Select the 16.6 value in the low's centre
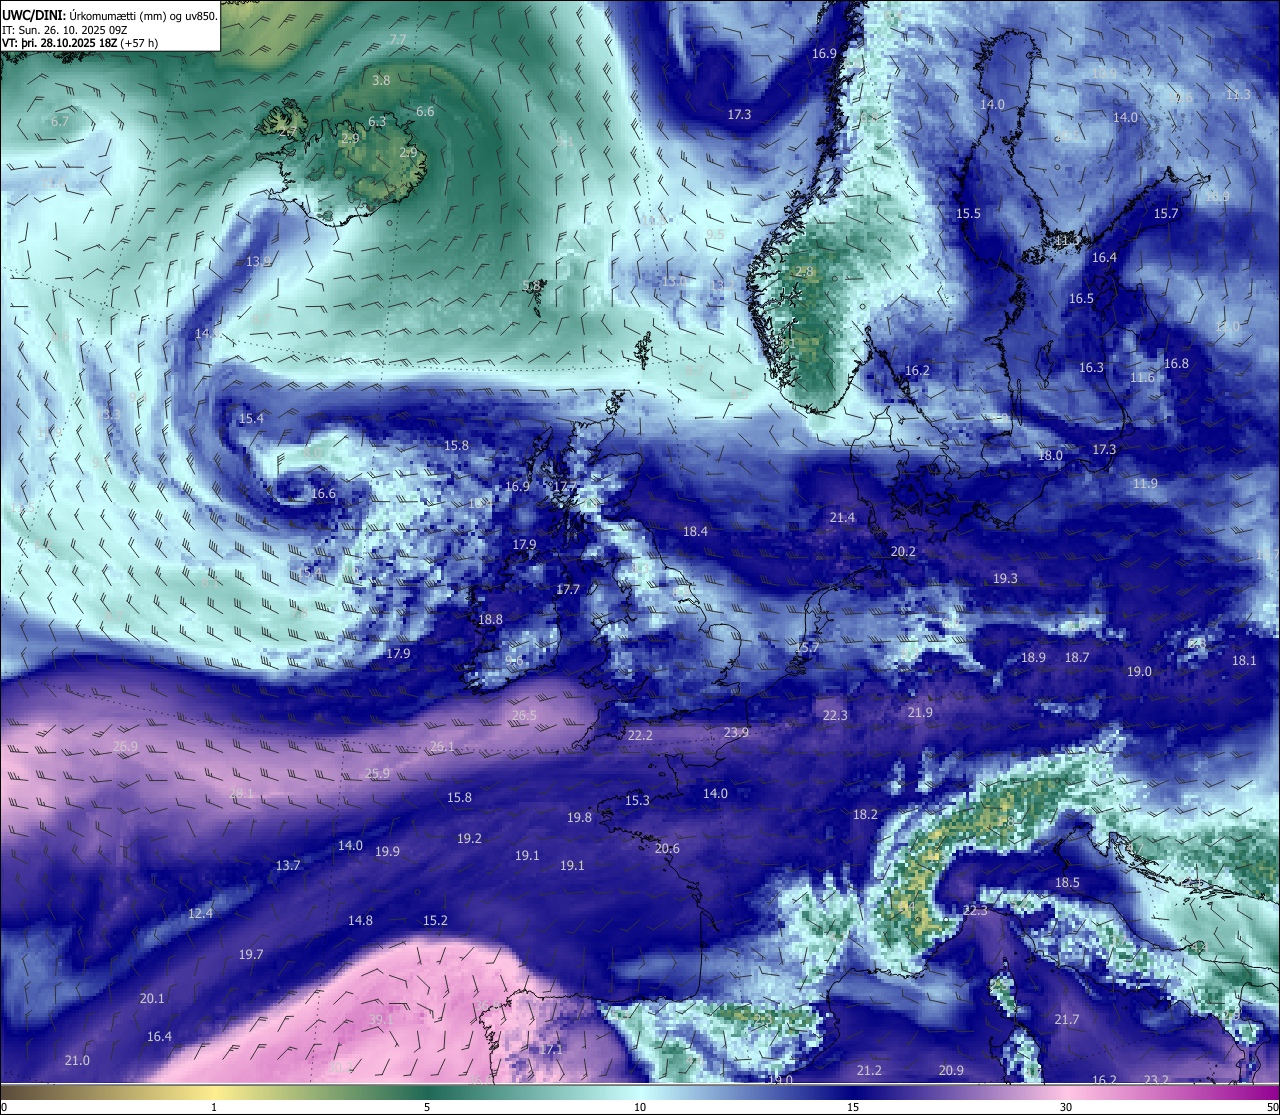 pyautogui.click(x=323, y=493)
